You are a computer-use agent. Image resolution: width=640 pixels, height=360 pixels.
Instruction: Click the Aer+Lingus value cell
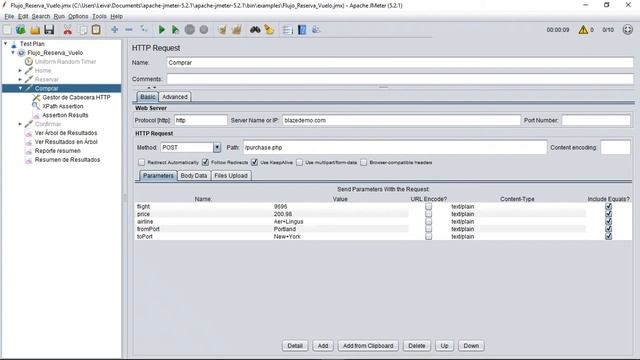point(341,222)
